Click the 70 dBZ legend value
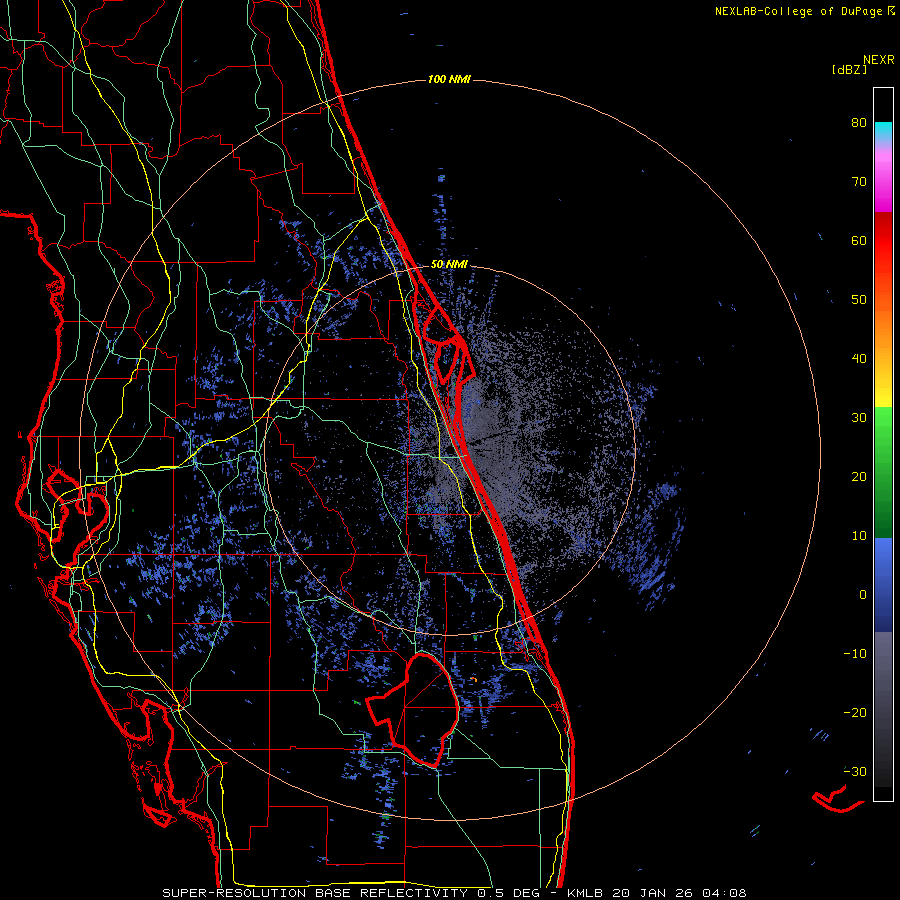This screenshot has height=900, width=900. [x=859, y=182]
